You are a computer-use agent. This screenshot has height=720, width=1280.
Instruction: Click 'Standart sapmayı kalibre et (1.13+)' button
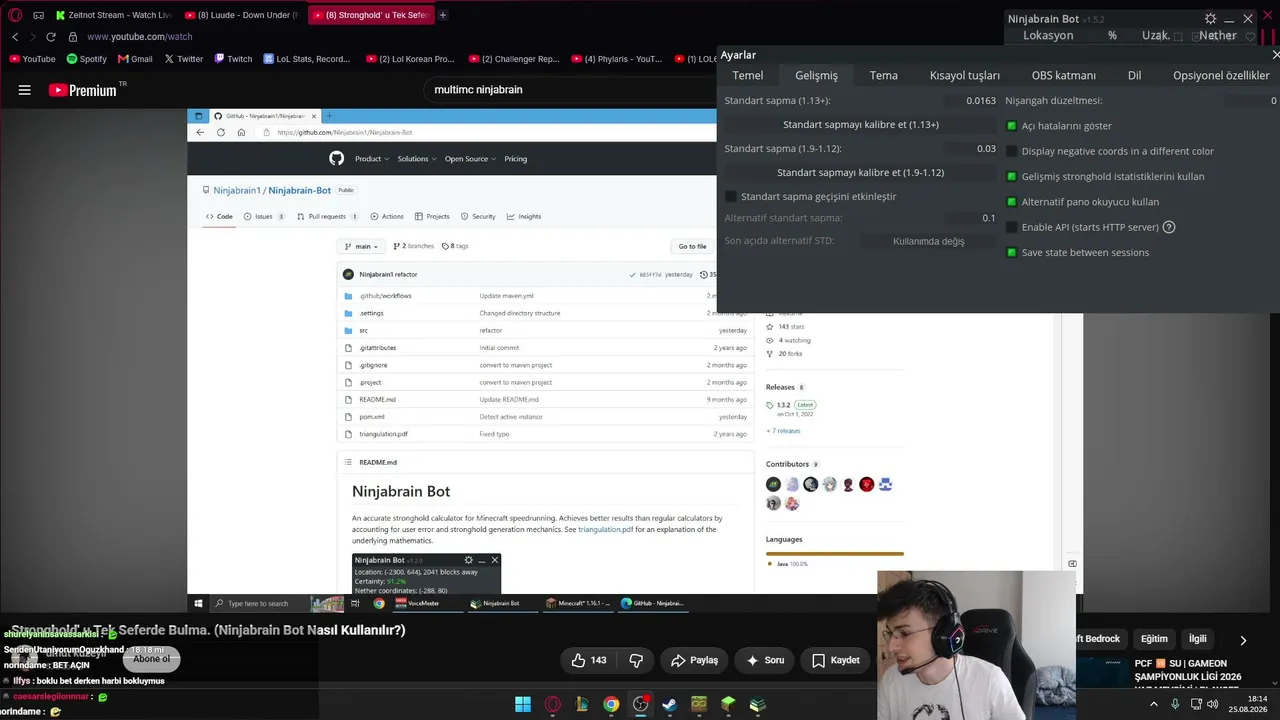coord(861,125)
